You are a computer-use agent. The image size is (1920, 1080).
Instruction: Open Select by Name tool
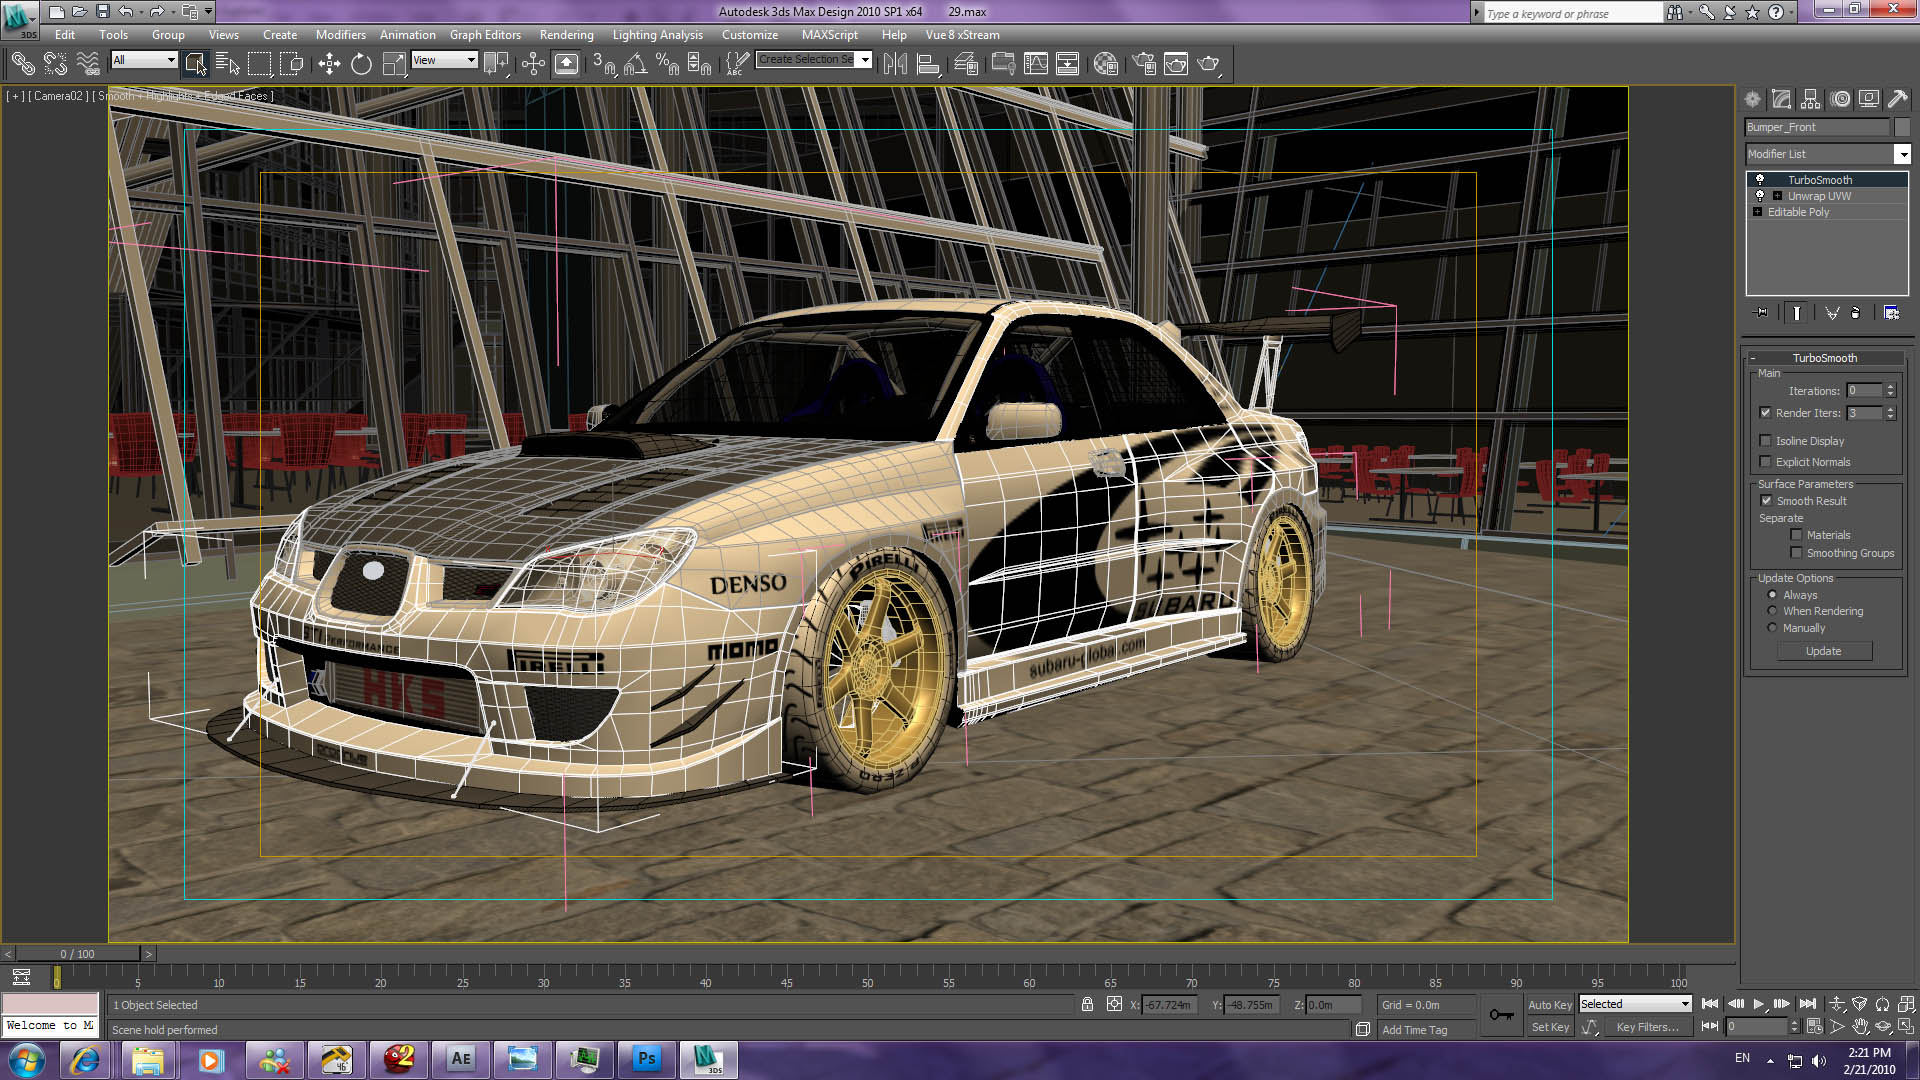(228, 64)
